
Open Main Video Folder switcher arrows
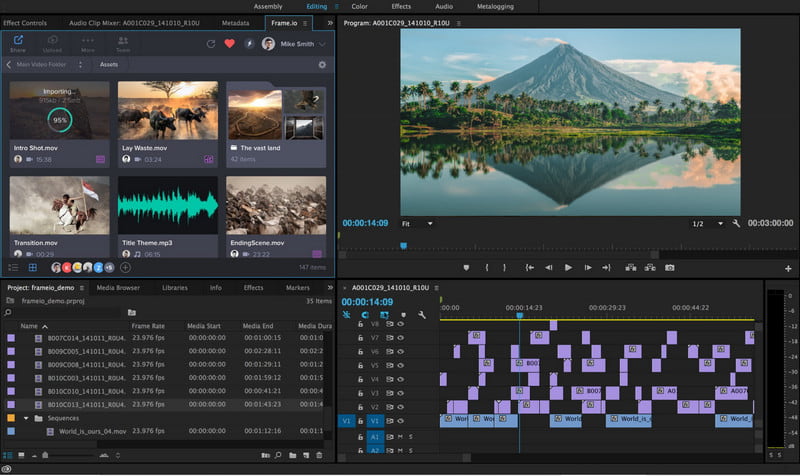point(80,65)
